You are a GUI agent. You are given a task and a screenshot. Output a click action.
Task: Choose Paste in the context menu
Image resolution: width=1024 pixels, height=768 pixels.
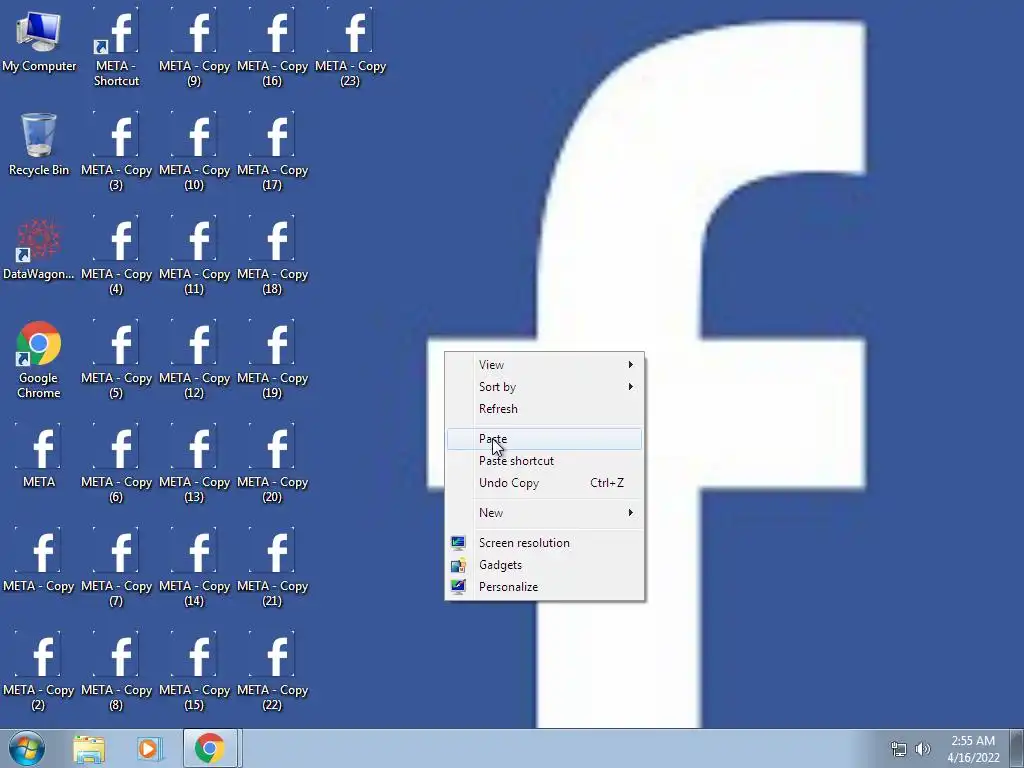point(544,439)
